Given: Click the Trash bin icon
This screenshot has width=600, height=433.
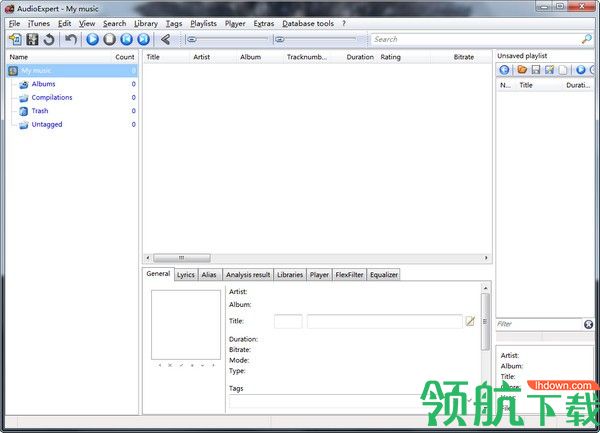Looking at the screenshot, I should tap(24, 111).
